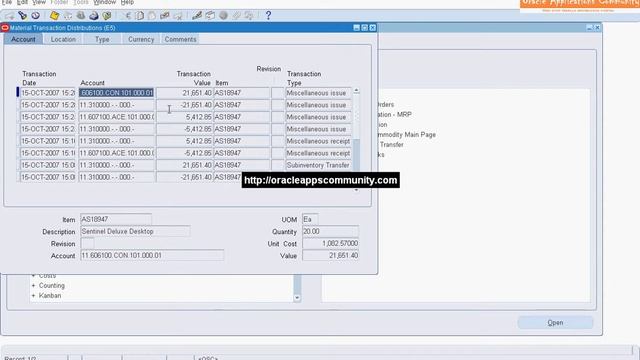640x360 pixels.
Task: Click the Navigator list scroll down arrow
Action: [297, 298]
